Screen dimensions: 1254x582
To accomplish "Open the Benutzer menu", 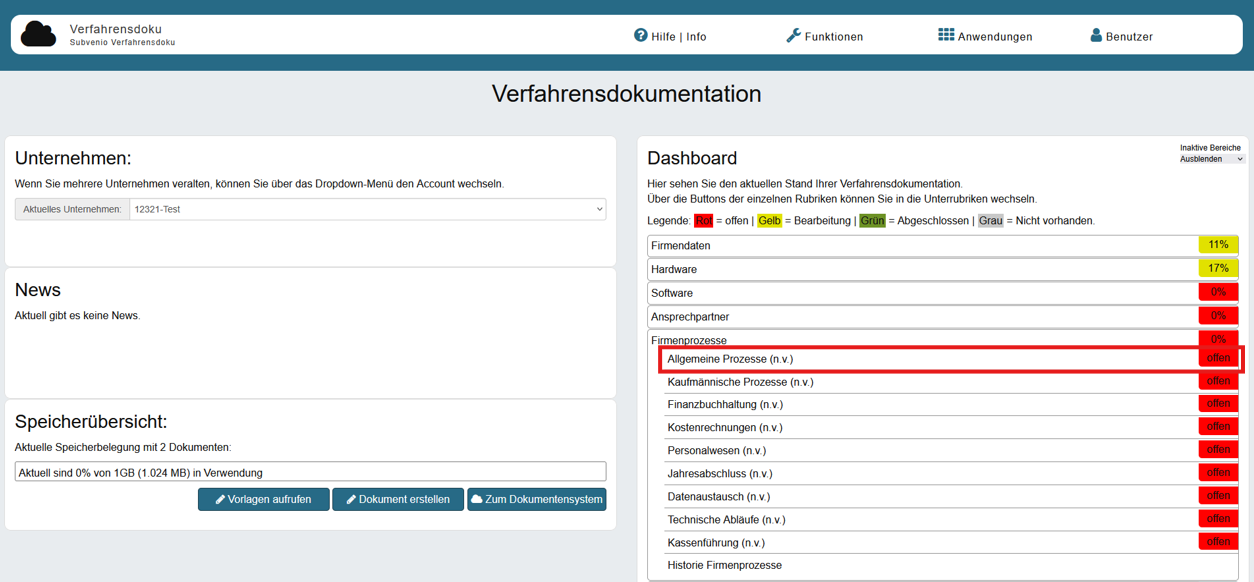I will coord(1121,36).
